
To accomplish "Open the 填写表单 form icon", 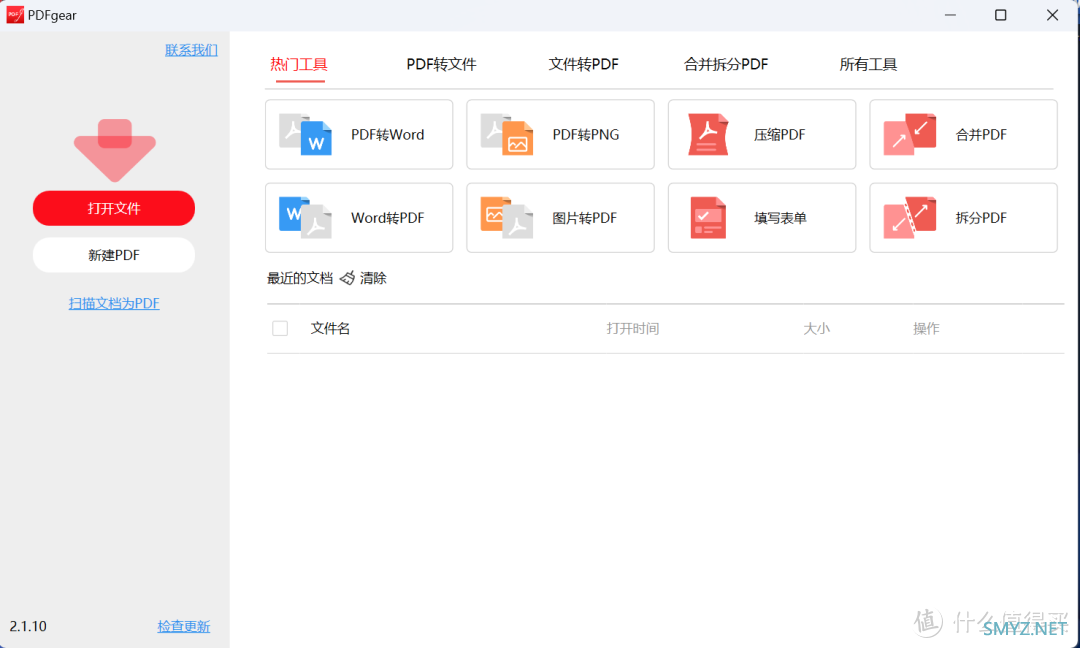I will [708, 218].
